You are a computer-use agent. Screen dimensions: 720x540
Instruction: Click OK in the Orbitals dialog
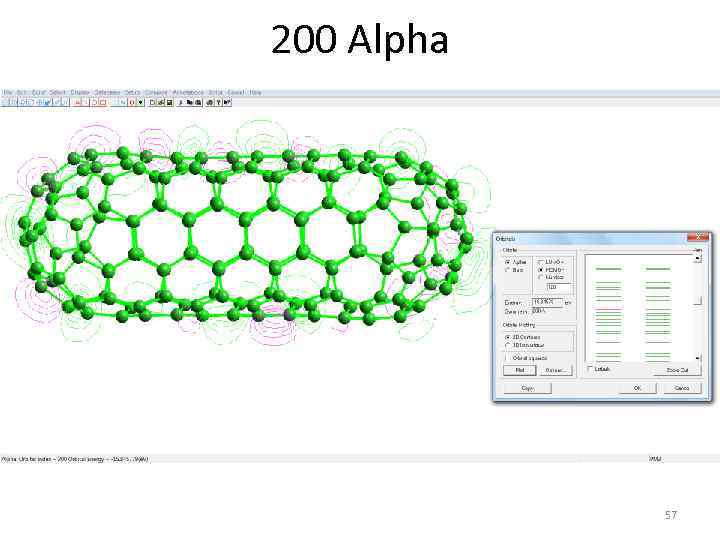pyautogui.click(x=637, y=388)
